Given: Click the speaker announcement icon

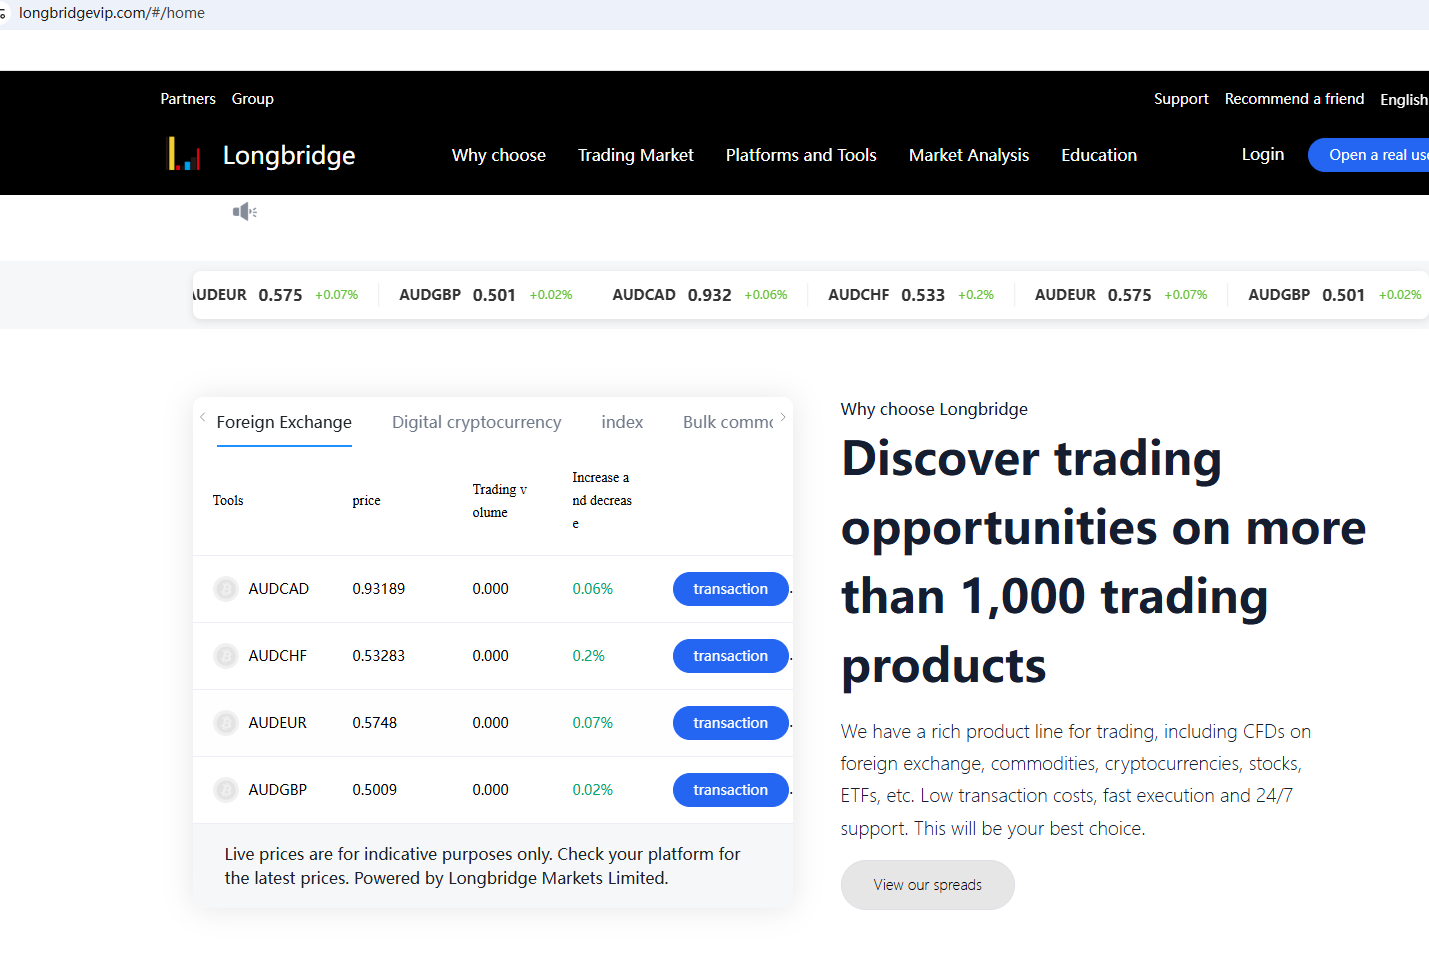Looking at the screenshot, I should coord(245,211).
